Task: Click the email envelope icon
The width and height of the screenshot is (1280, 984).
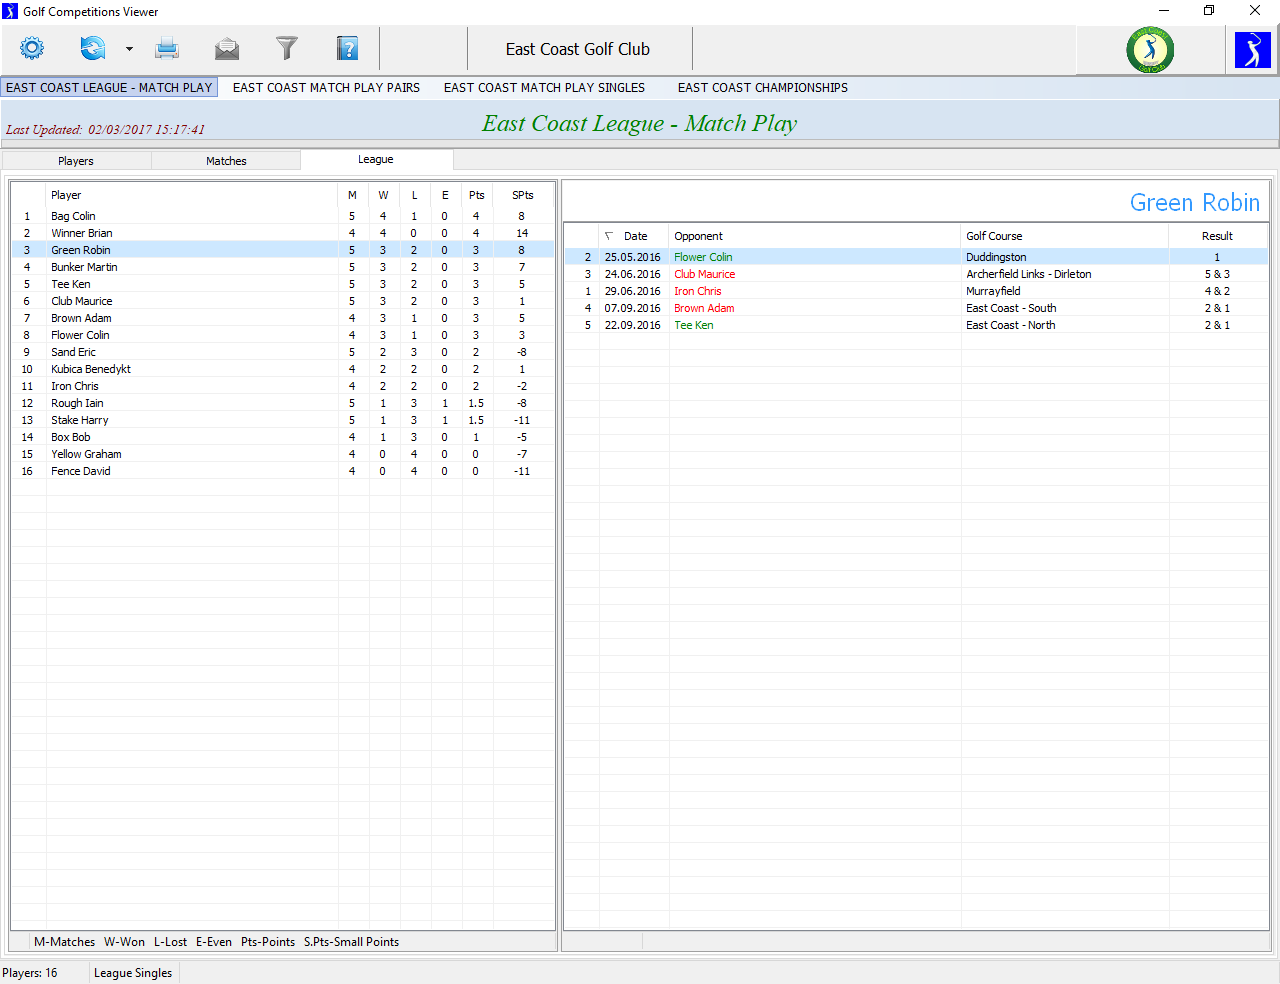Action: pos(227,48)
